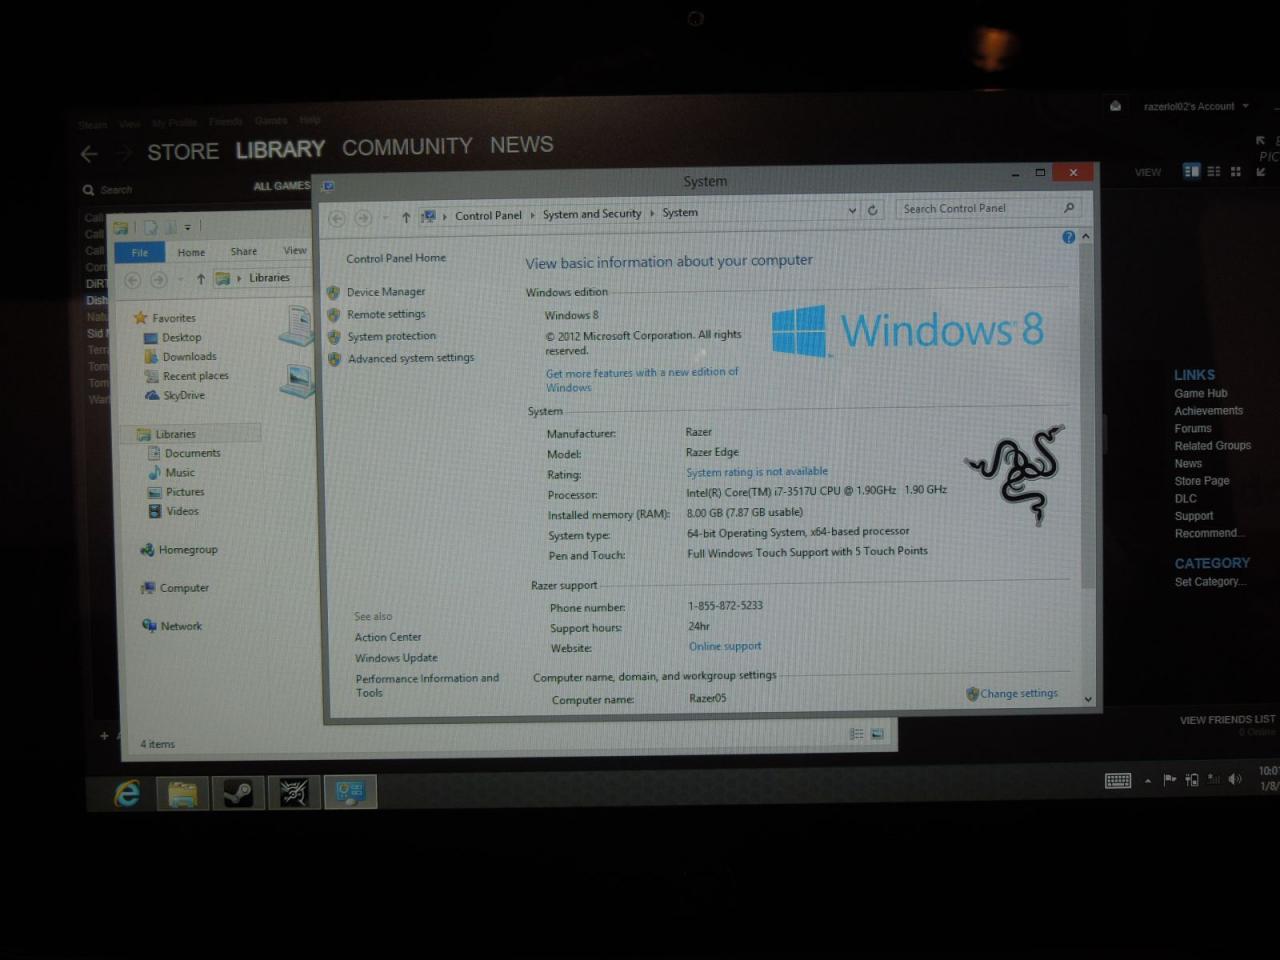Screen dimensions: 1280x960
Task: Open Help in the System window
Action: [1068, 237]
